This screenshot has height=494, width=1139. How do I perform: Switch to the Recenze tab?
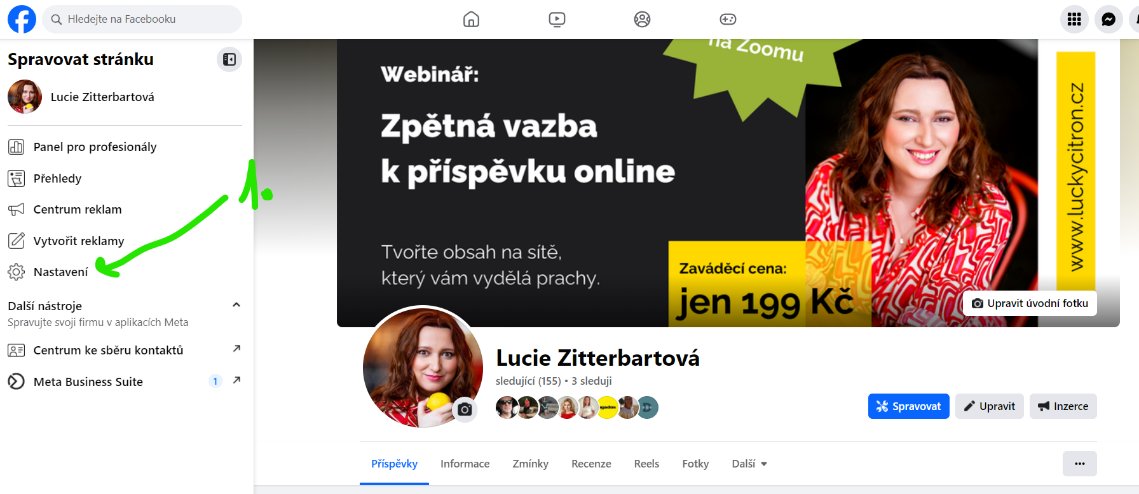[591, 463]
